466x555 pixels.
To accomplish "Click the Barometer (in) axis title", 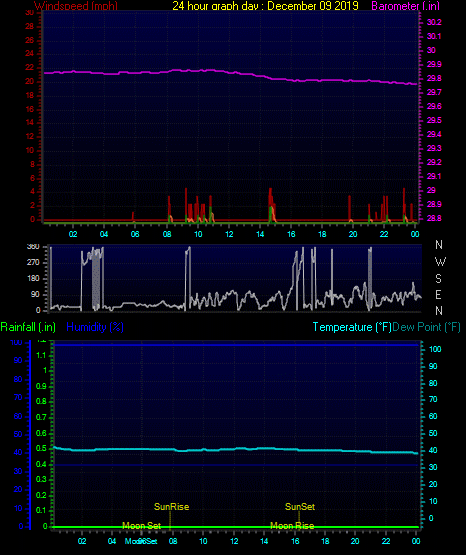I will click(x=405, y=6).
